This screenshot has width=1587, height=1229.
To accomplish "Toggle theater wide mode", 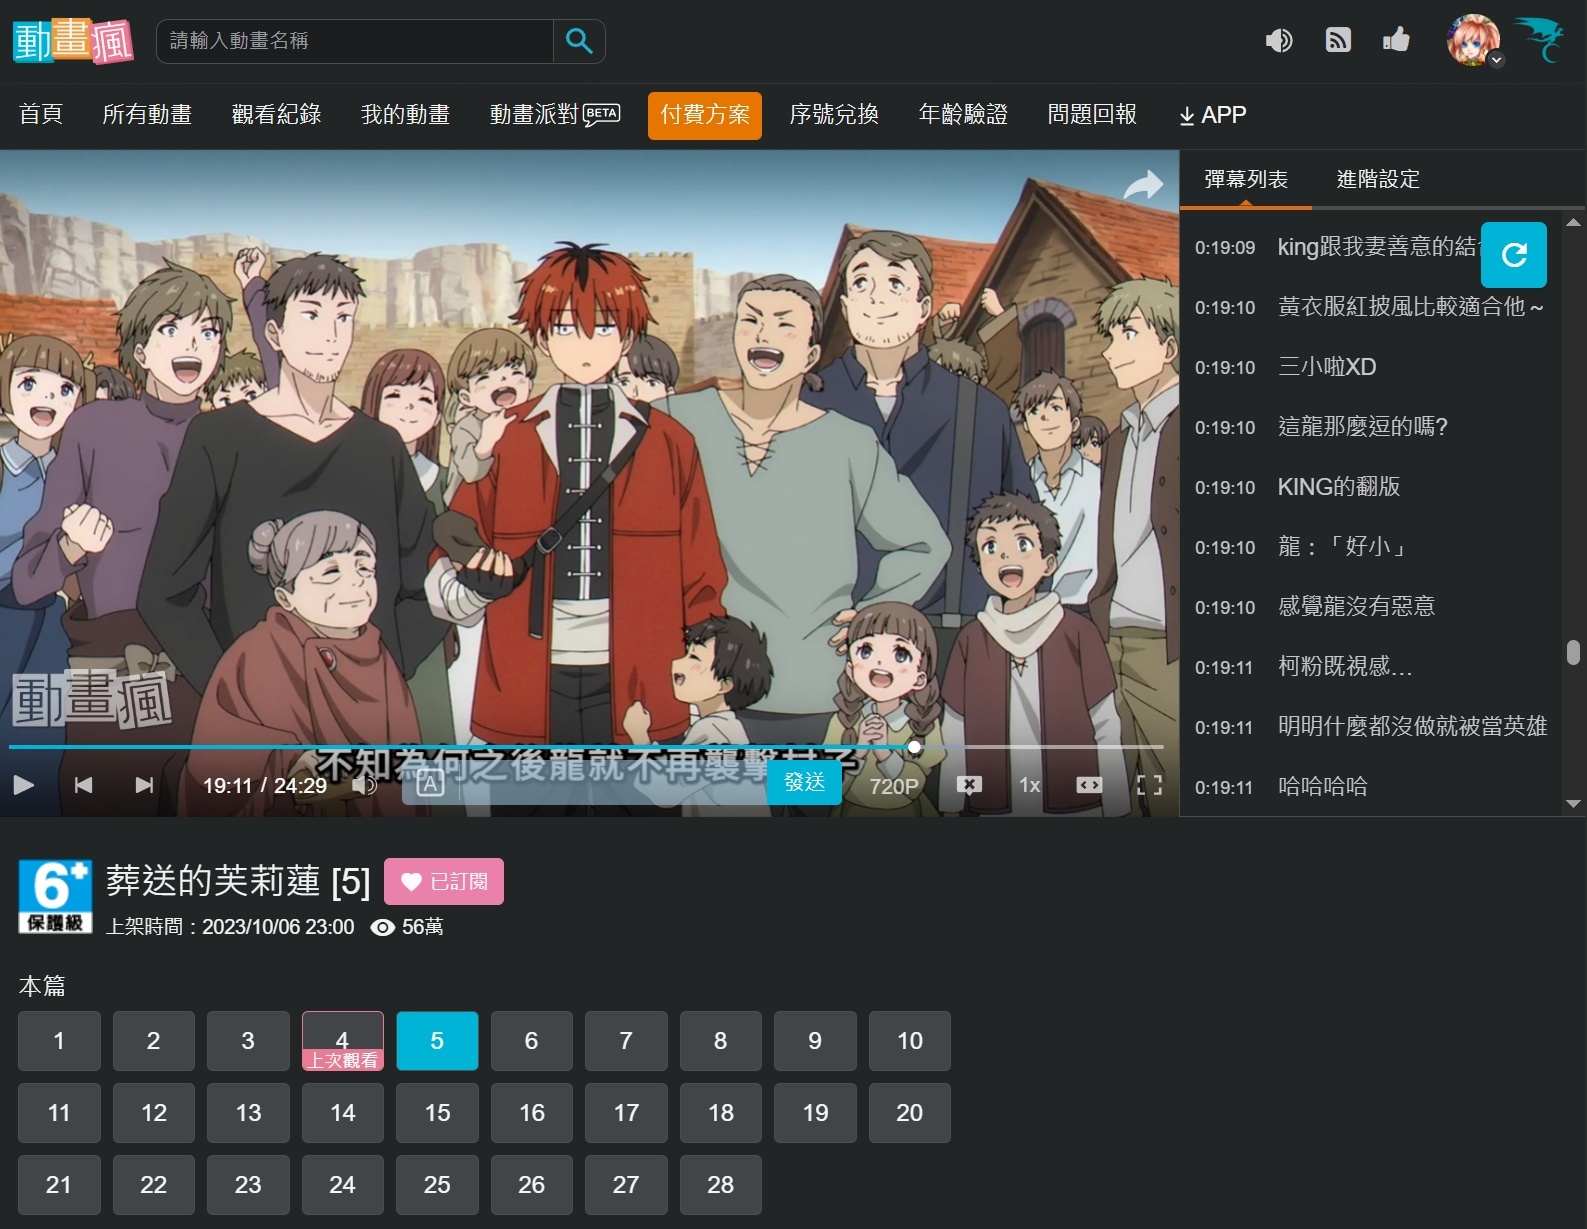I will point(1089,785).
